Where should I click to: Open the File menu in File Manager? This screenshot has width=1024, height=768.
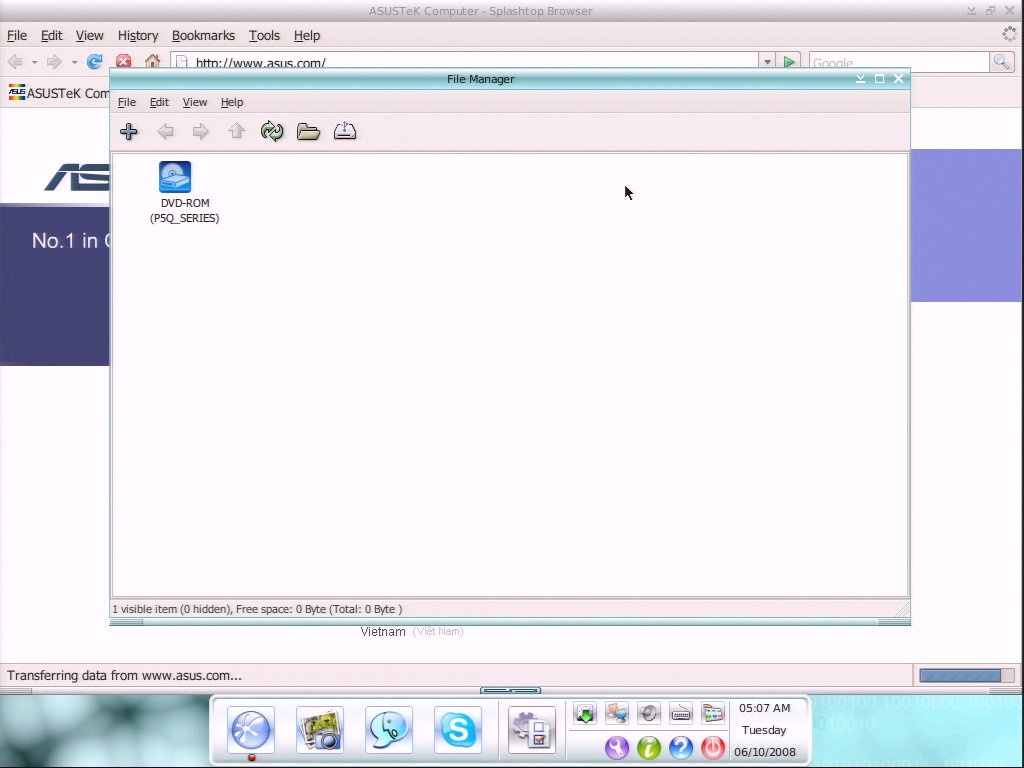(x=127, y=102)
